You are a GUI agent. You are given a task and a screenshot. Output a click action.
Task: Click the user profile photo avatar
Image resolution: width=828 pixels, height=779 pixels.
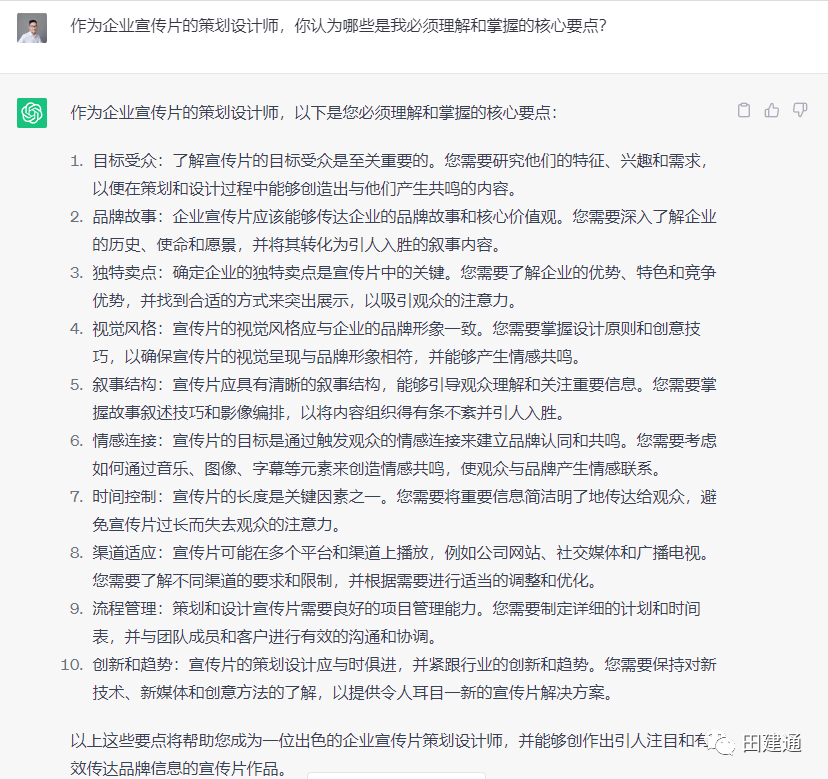pos(32,27)
